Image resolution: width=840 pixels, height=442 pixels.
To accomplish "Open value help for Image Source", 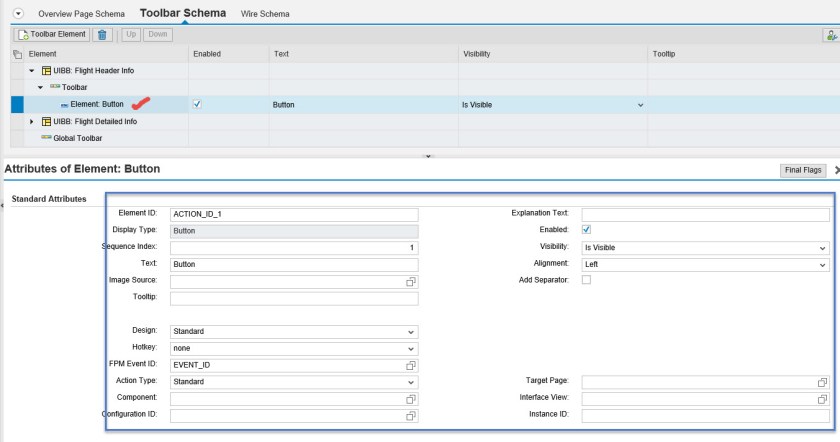I will click(x=410, y=282).
